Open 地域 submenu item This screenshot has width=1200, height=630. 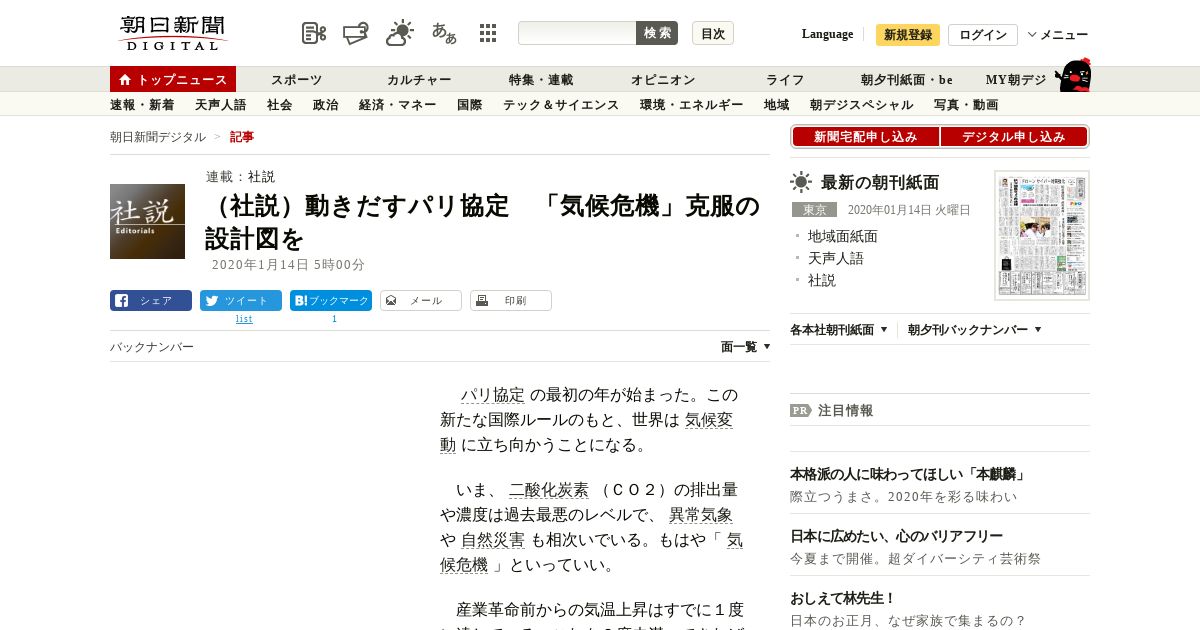tap(776, 105)
